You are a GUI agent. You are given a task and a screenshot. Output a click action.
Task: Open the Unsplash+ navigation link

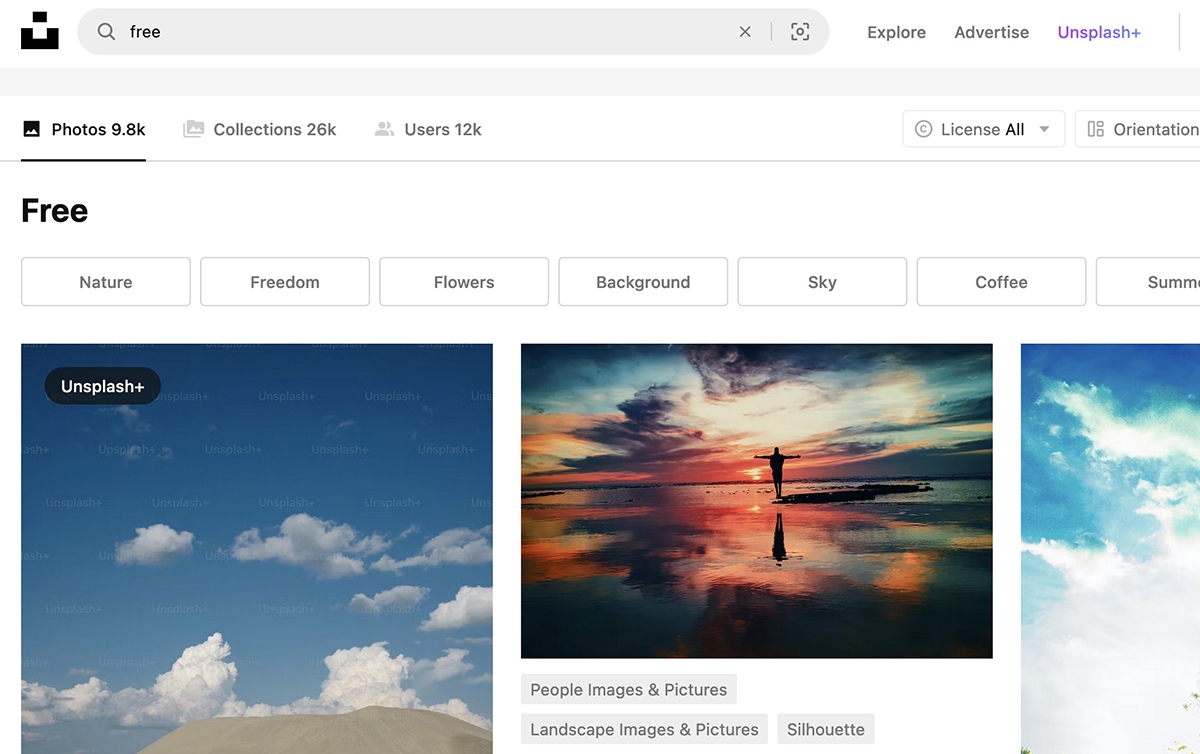1099,32
